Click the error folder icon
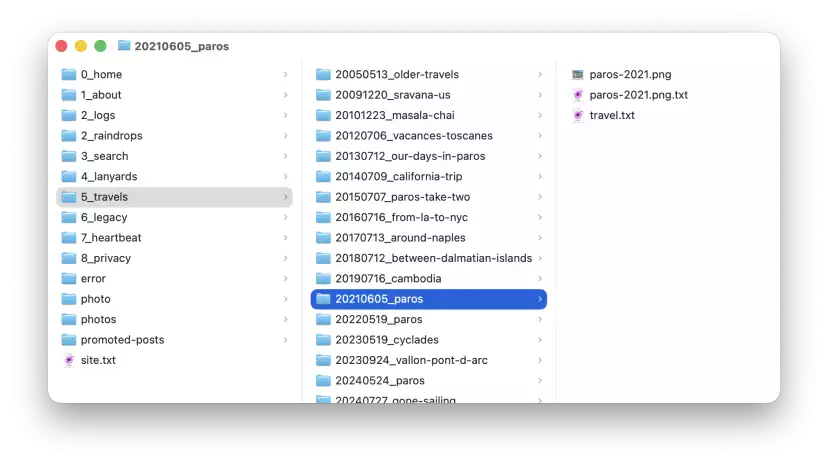Viewport: 828px width, 466px height. (x=69, y=278)
